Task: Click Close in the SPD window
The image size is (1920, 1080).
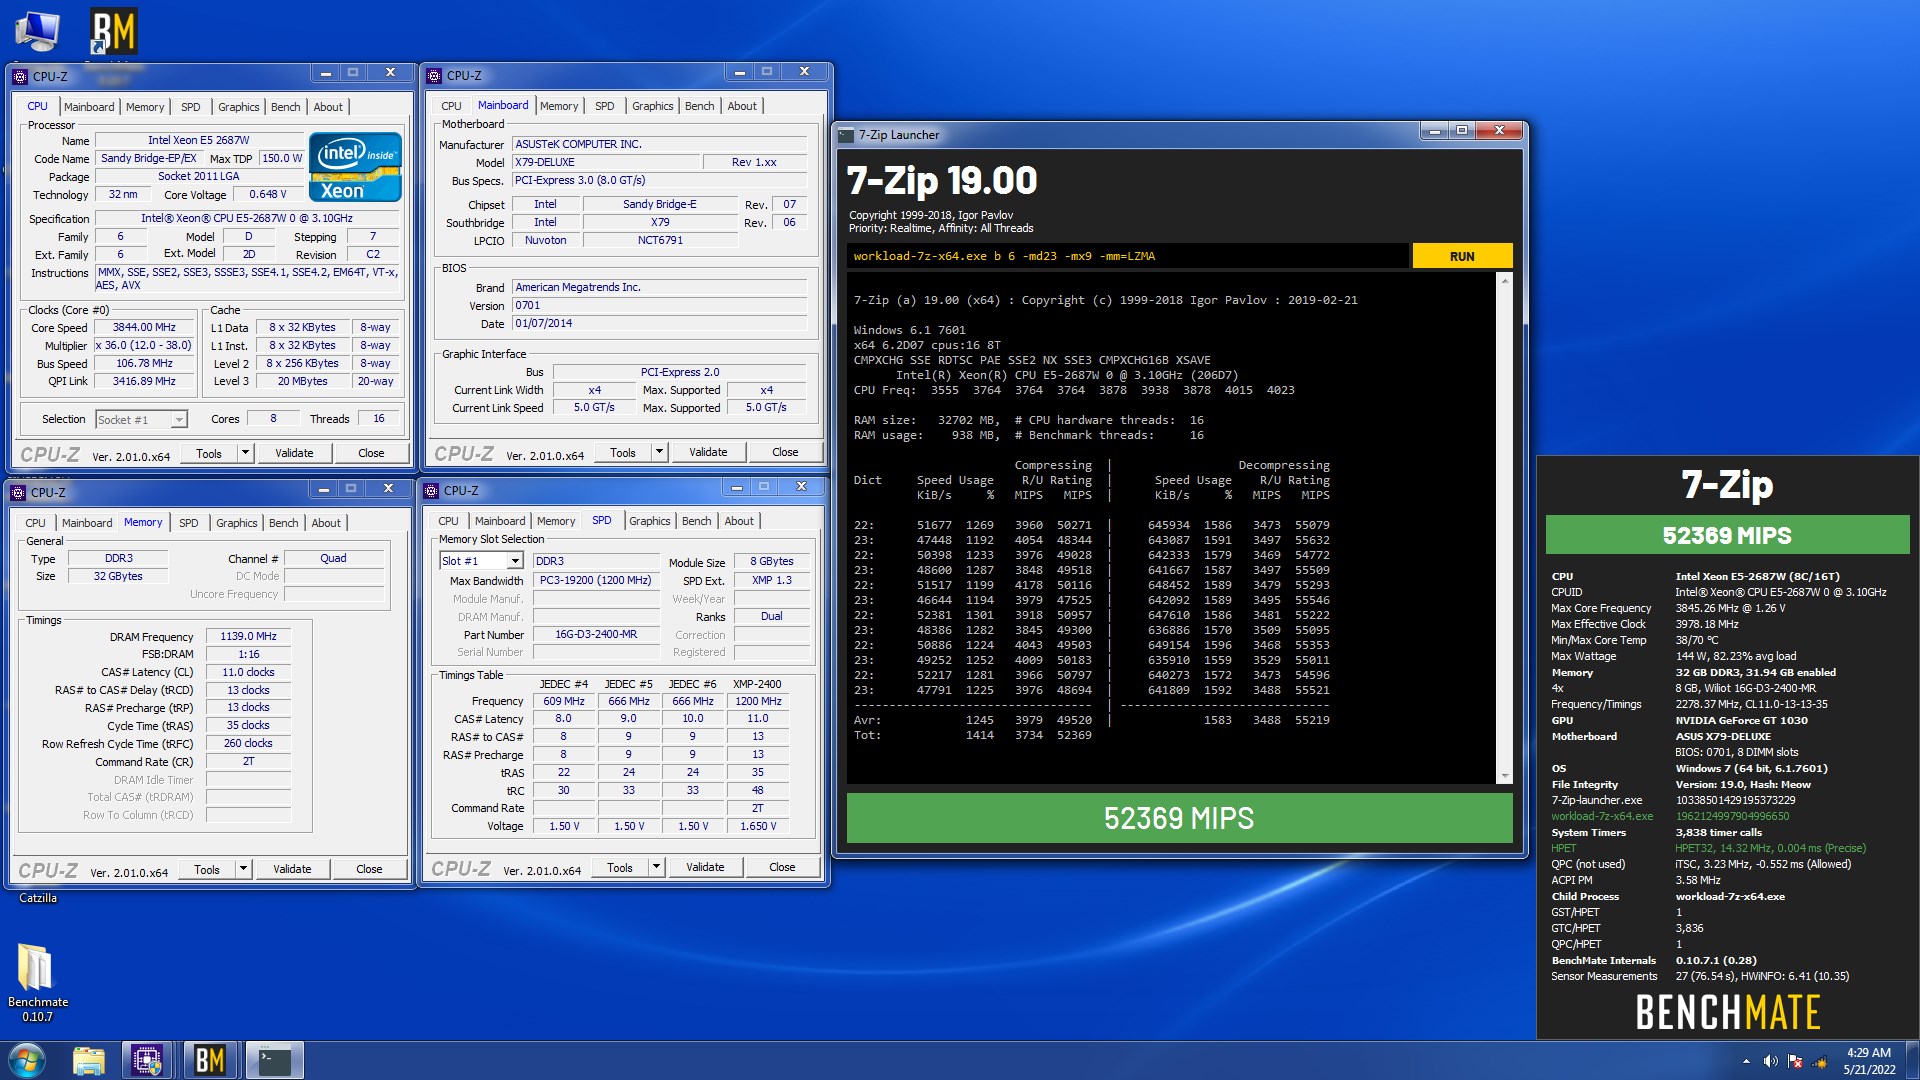Action: (x=782, y=867)
